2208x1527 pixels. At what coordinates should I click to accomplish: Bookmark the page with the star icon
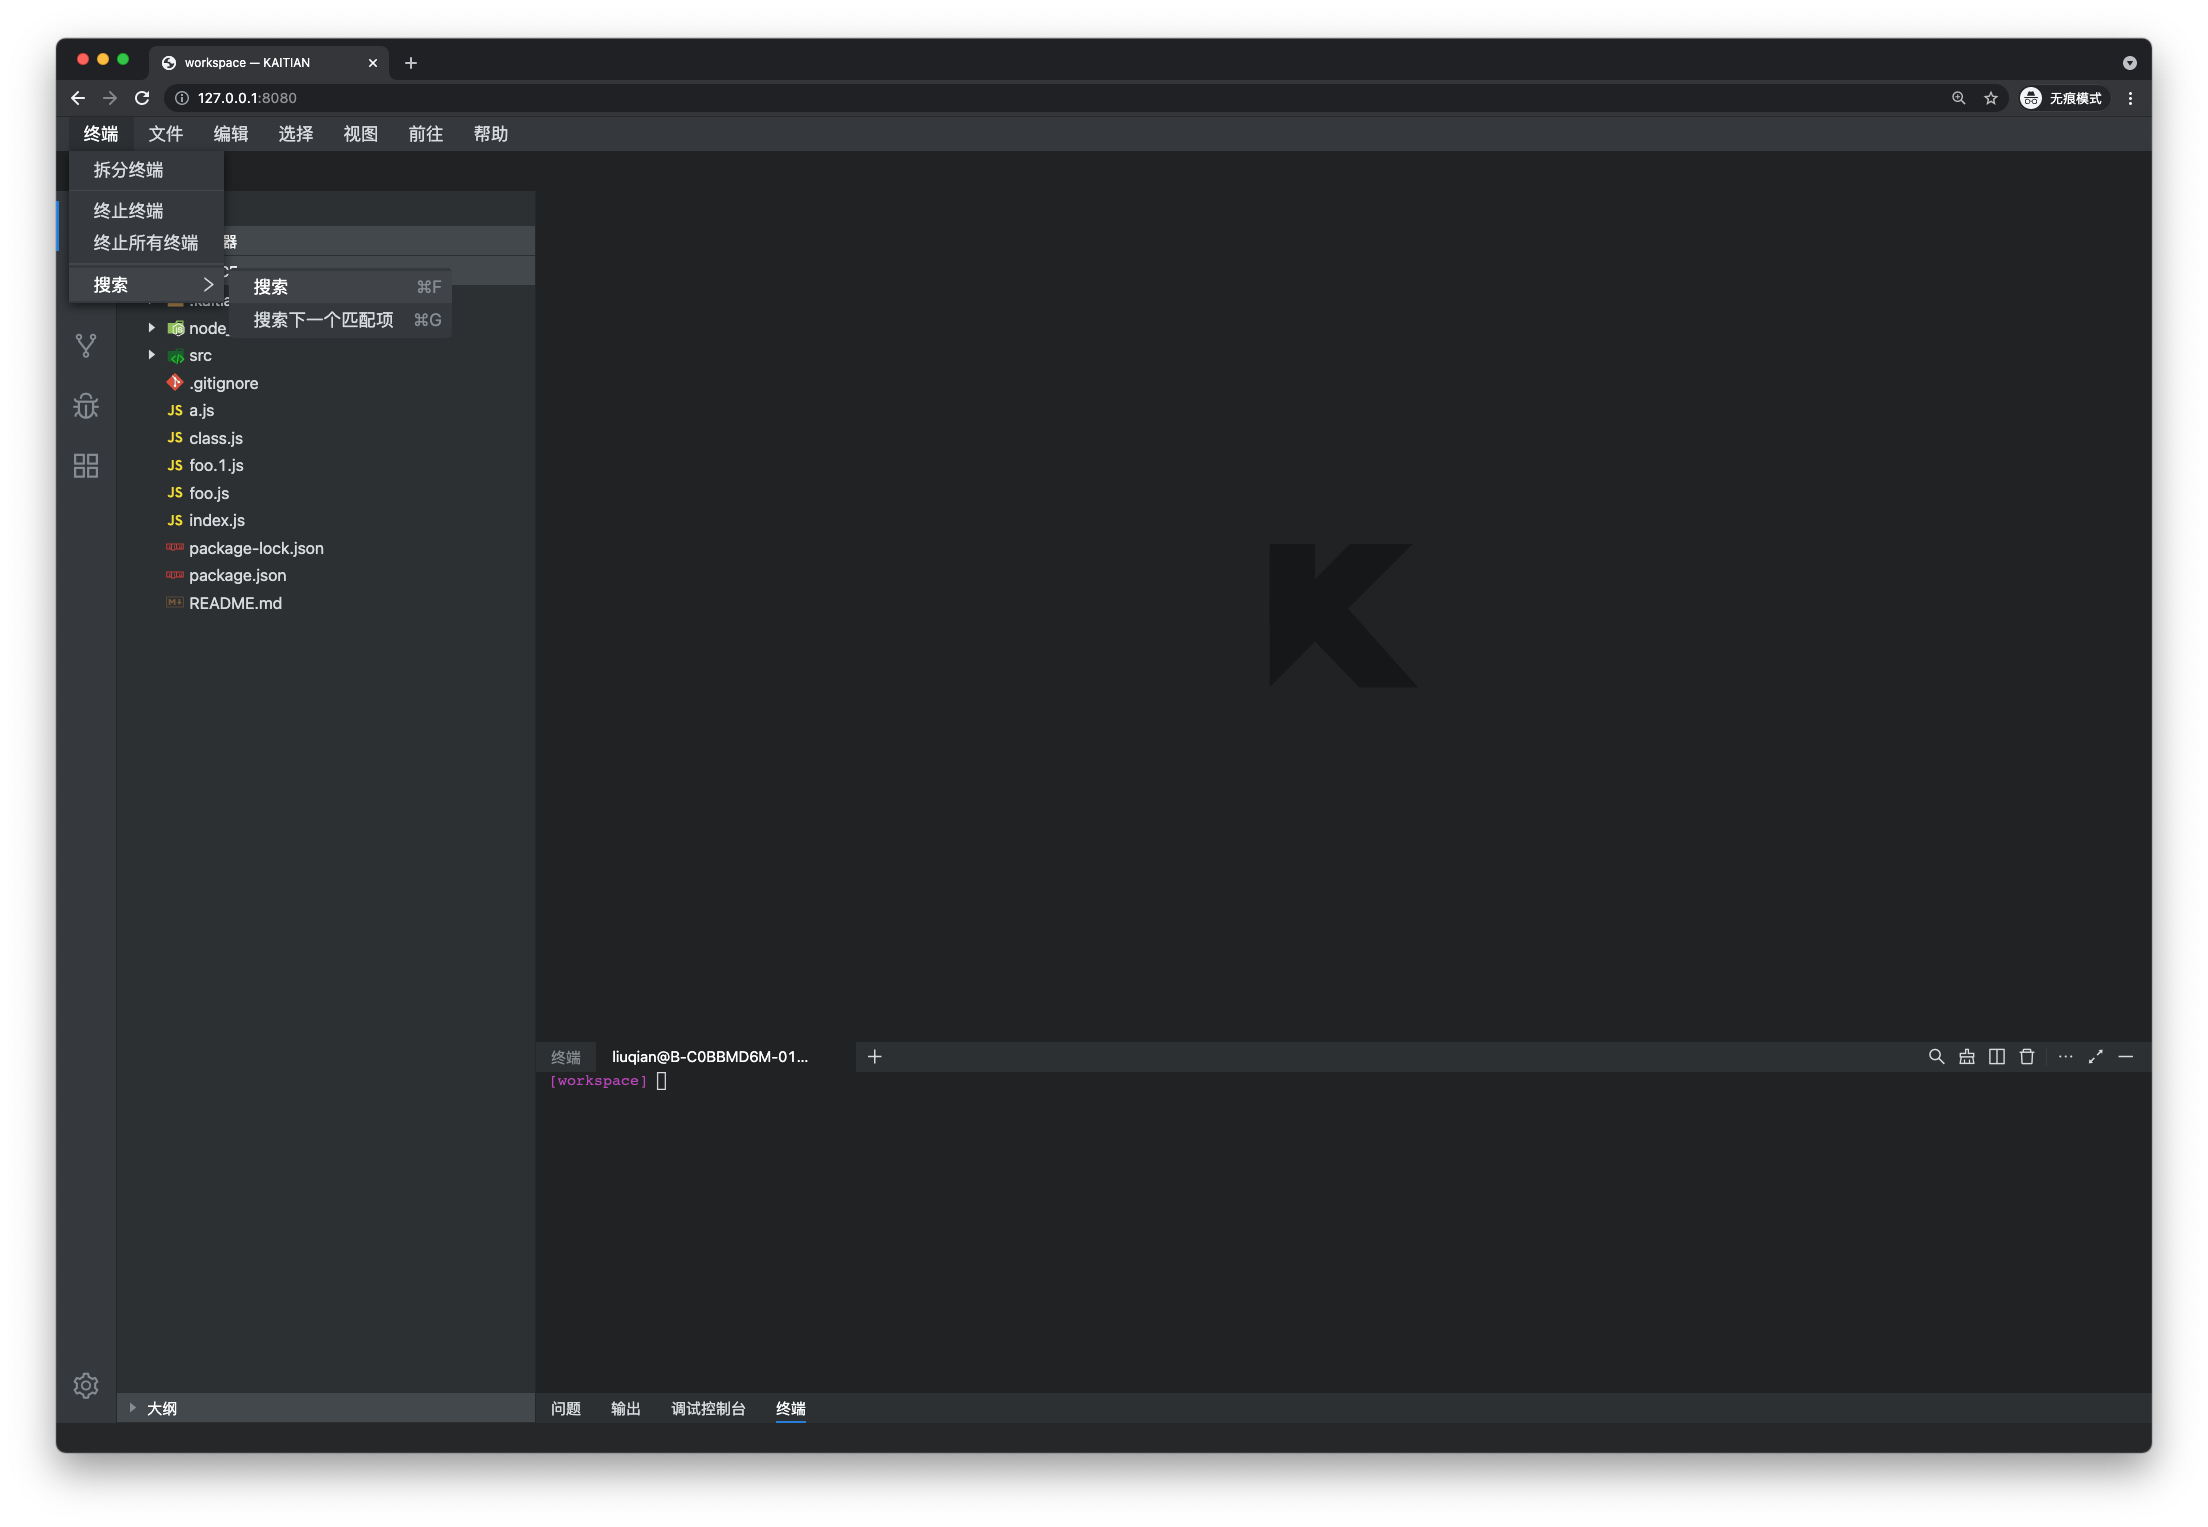point(1990,98)
